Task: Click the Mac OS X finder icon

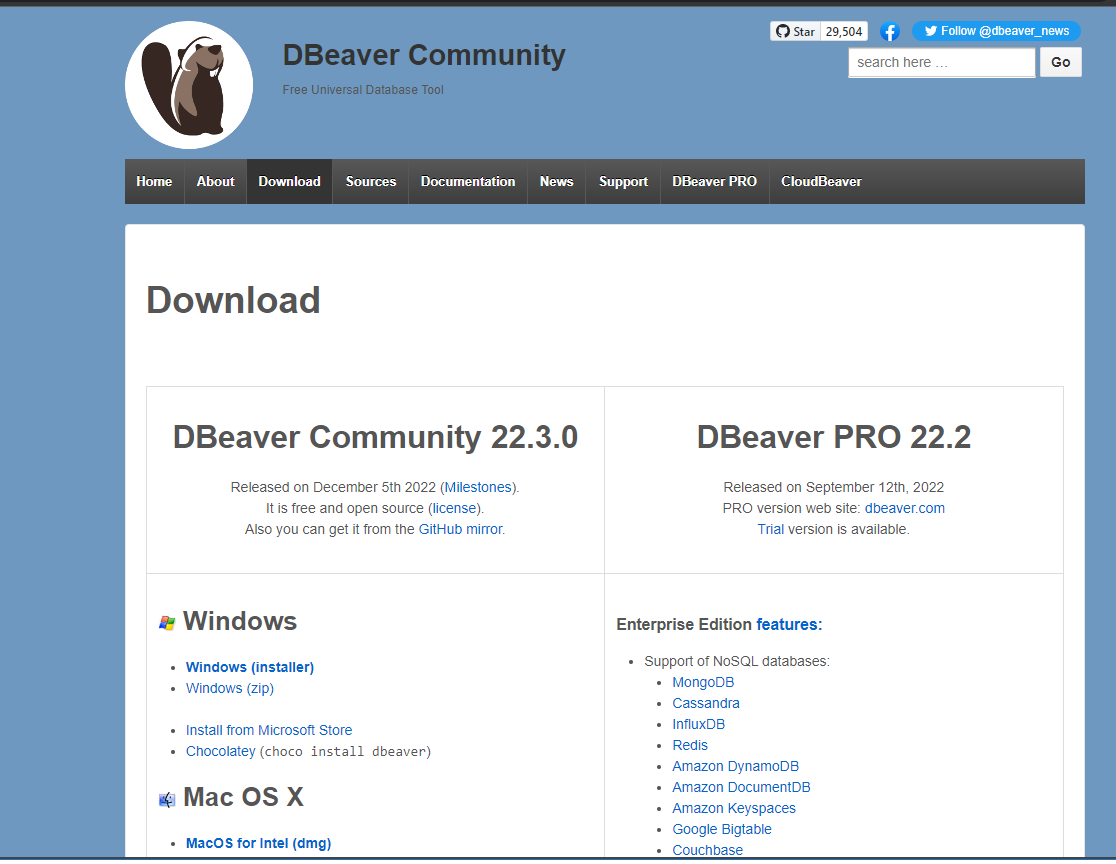Action: tap(167, 799)
